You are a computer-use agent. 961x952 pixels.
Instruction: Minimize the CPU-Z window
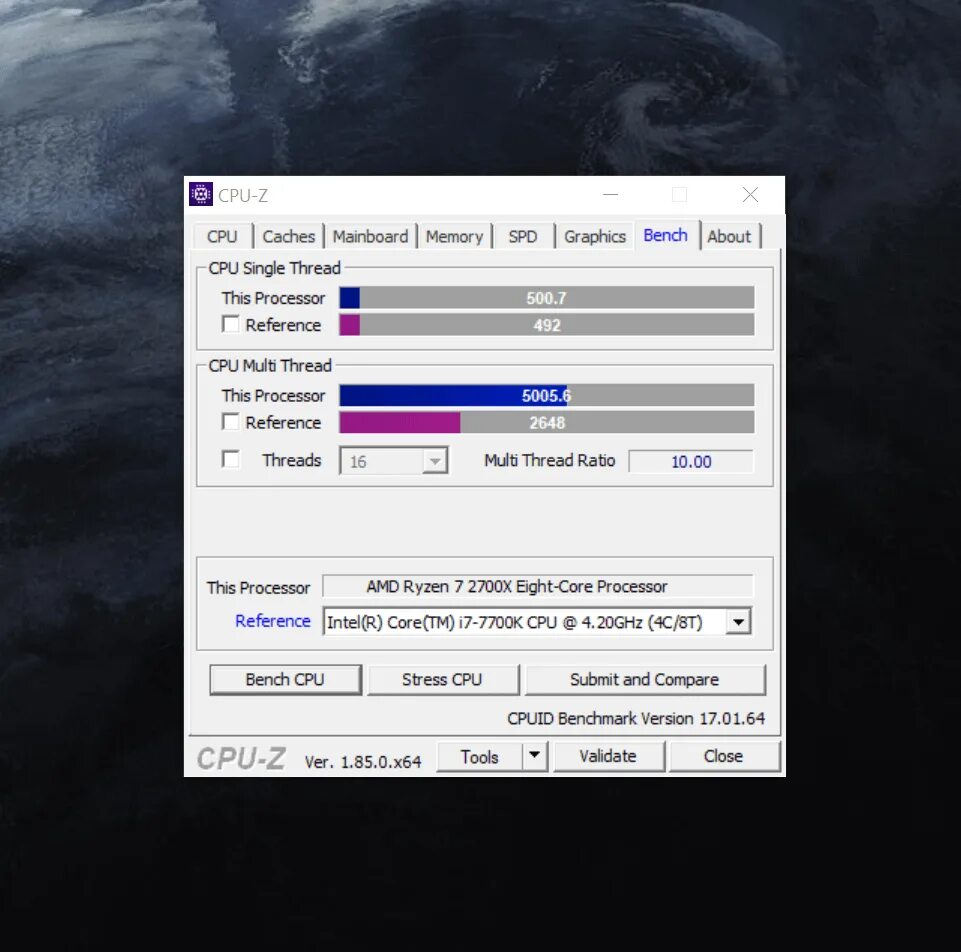tap(610, 195)
